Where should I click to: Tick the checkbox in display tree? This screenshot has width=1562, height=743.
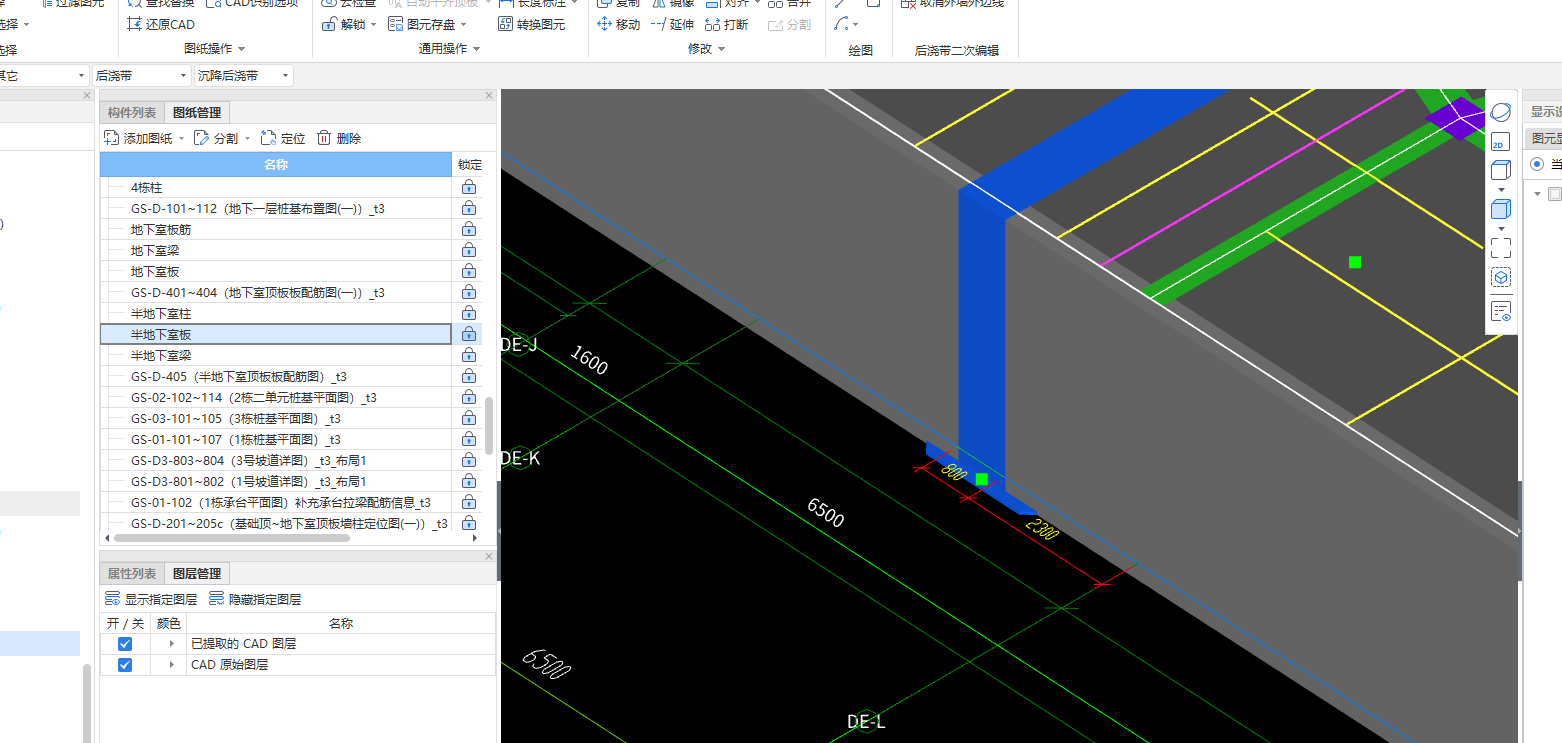point(1554,194)
